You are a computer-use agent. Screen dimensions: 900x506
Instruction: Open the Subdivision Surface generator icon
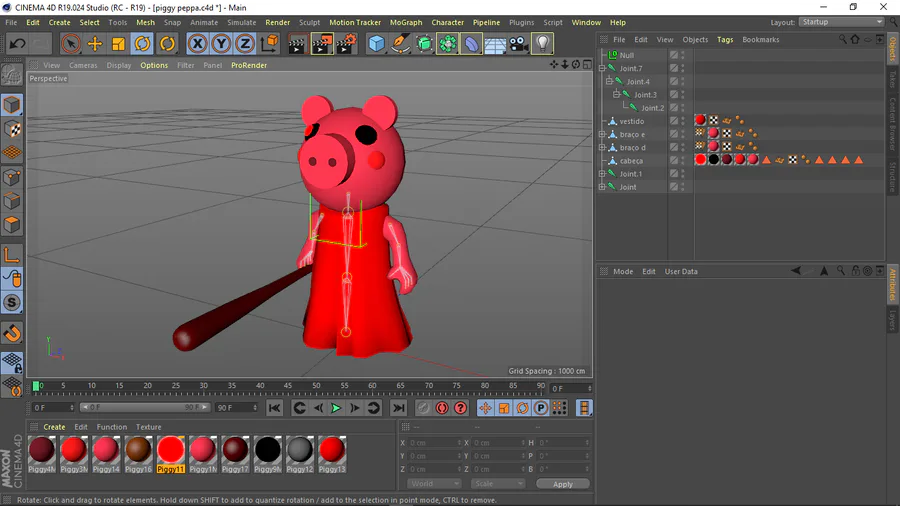pos(424,44)
